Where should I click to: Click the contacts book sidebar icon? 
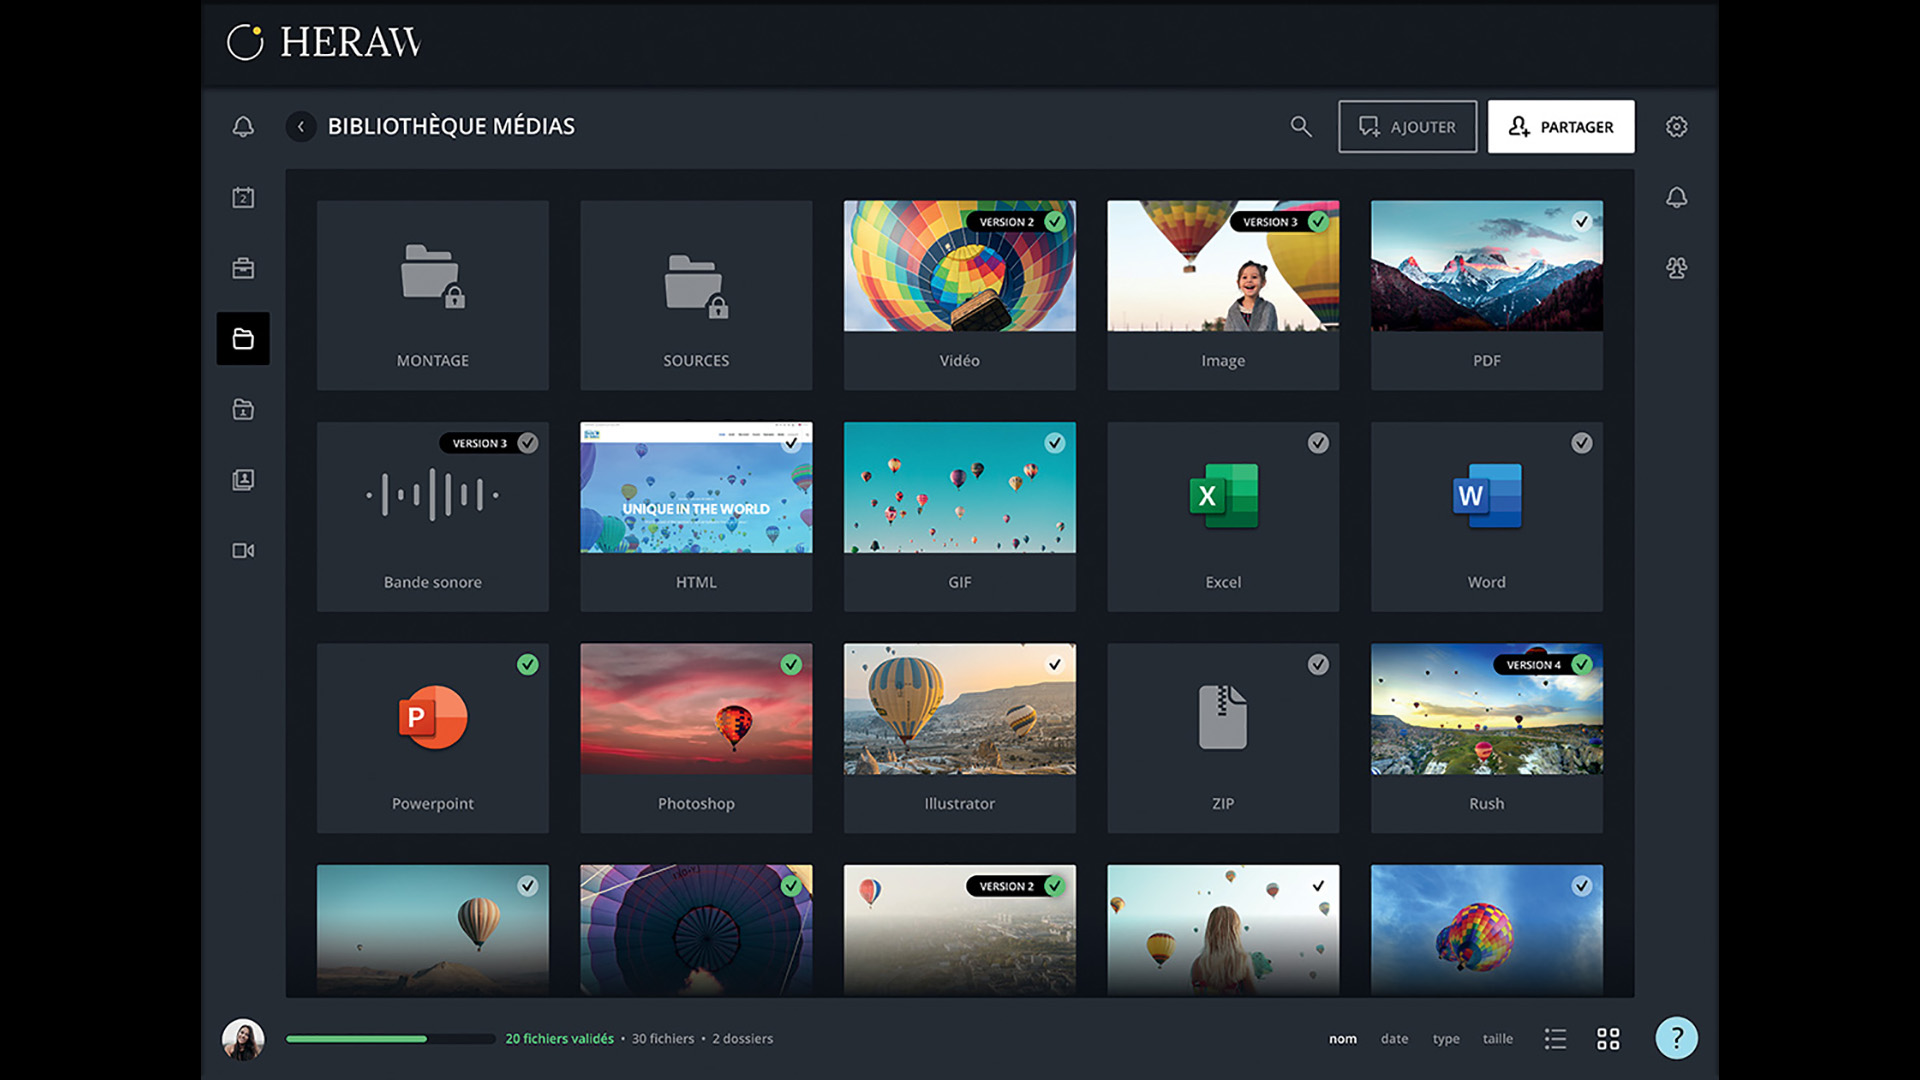tap(243, 480)
